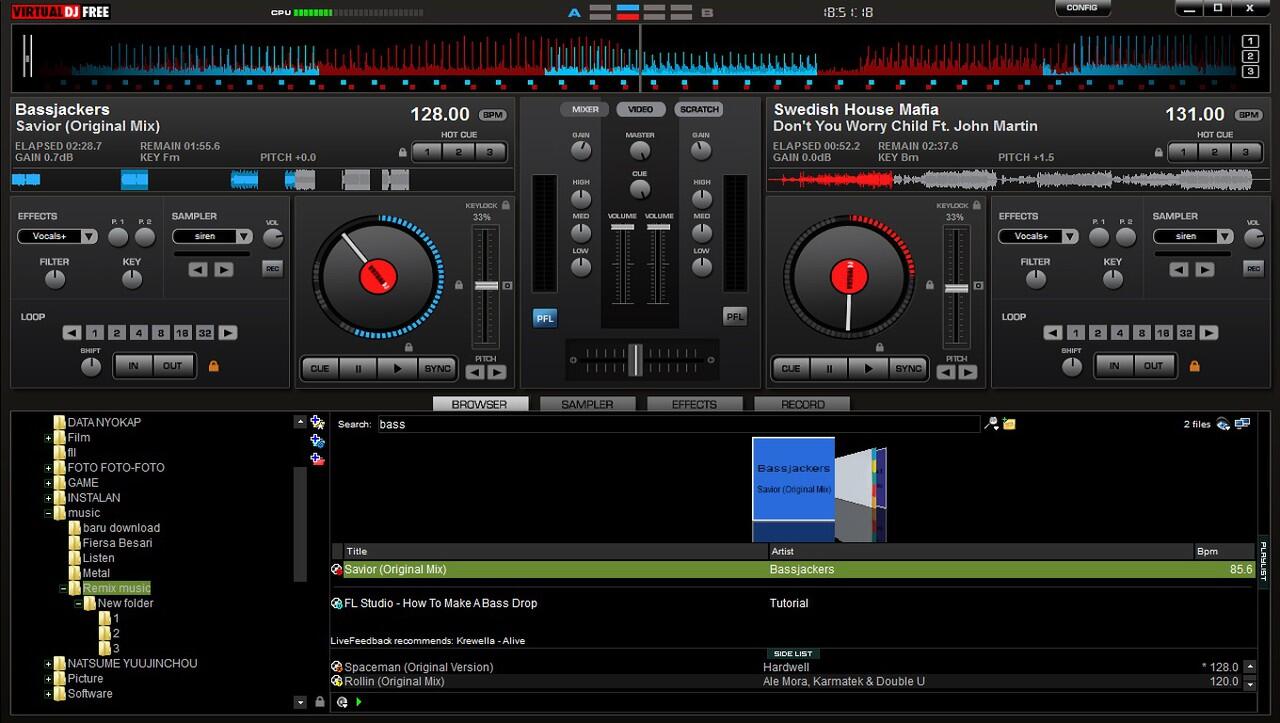Screen dimensions: 1280x723
Task: Open the left deck Vocals+ effects dropdown
Action: 89,237
